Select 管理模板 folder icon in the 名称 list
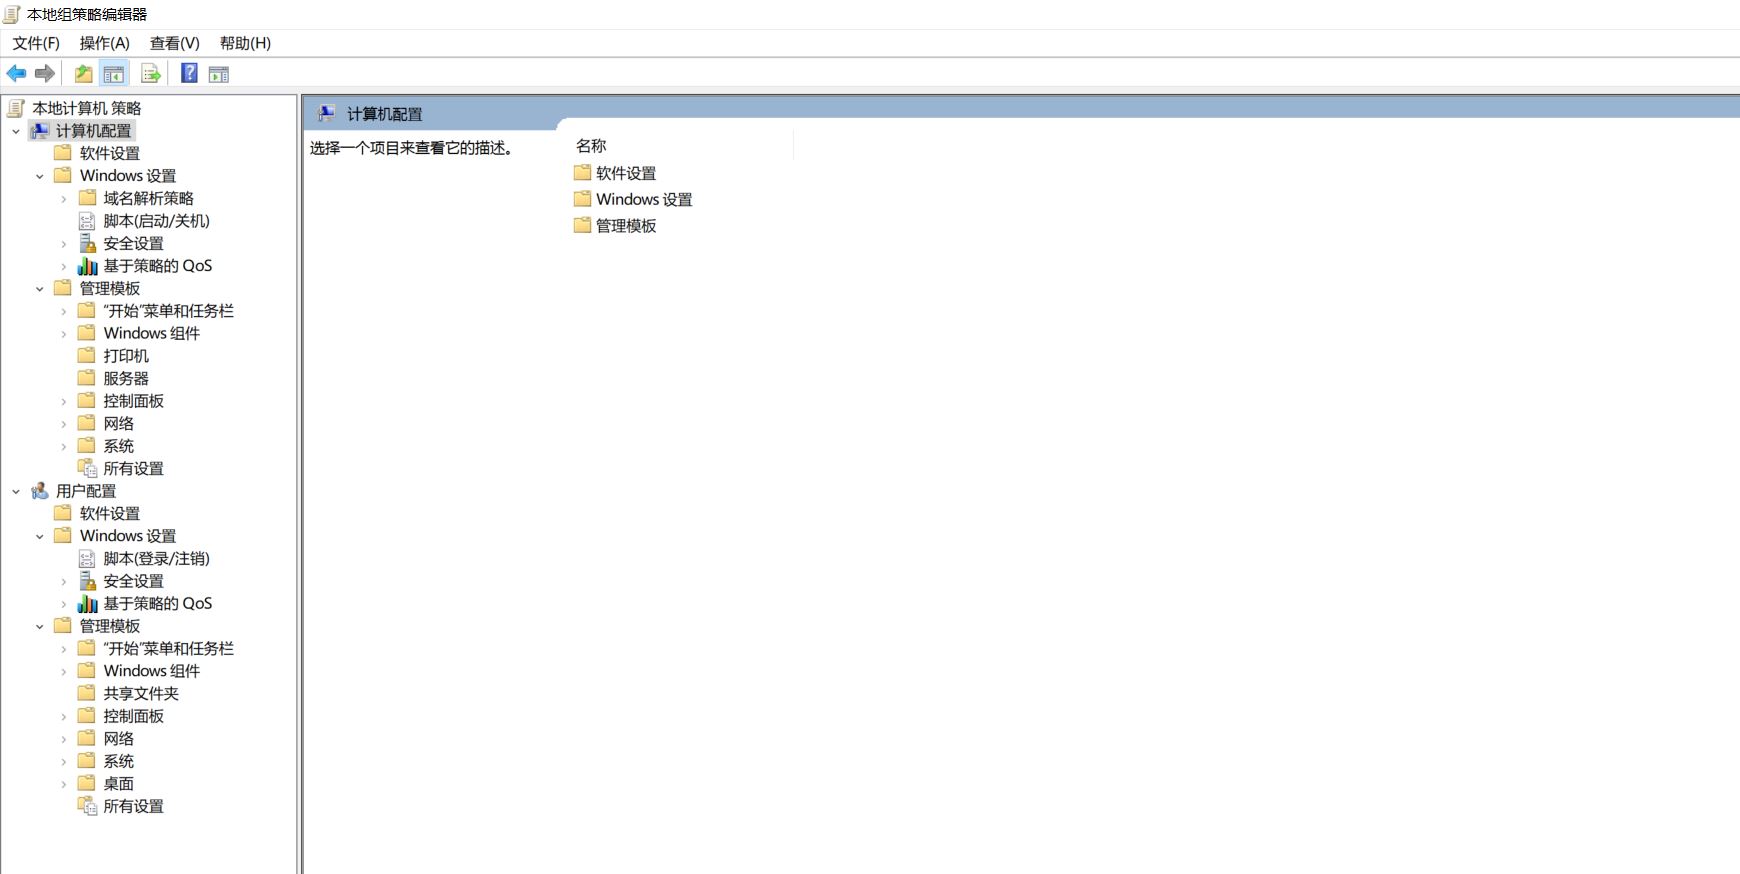Image resolution: width=1740 pixels, height=874 pixels. 583,225
